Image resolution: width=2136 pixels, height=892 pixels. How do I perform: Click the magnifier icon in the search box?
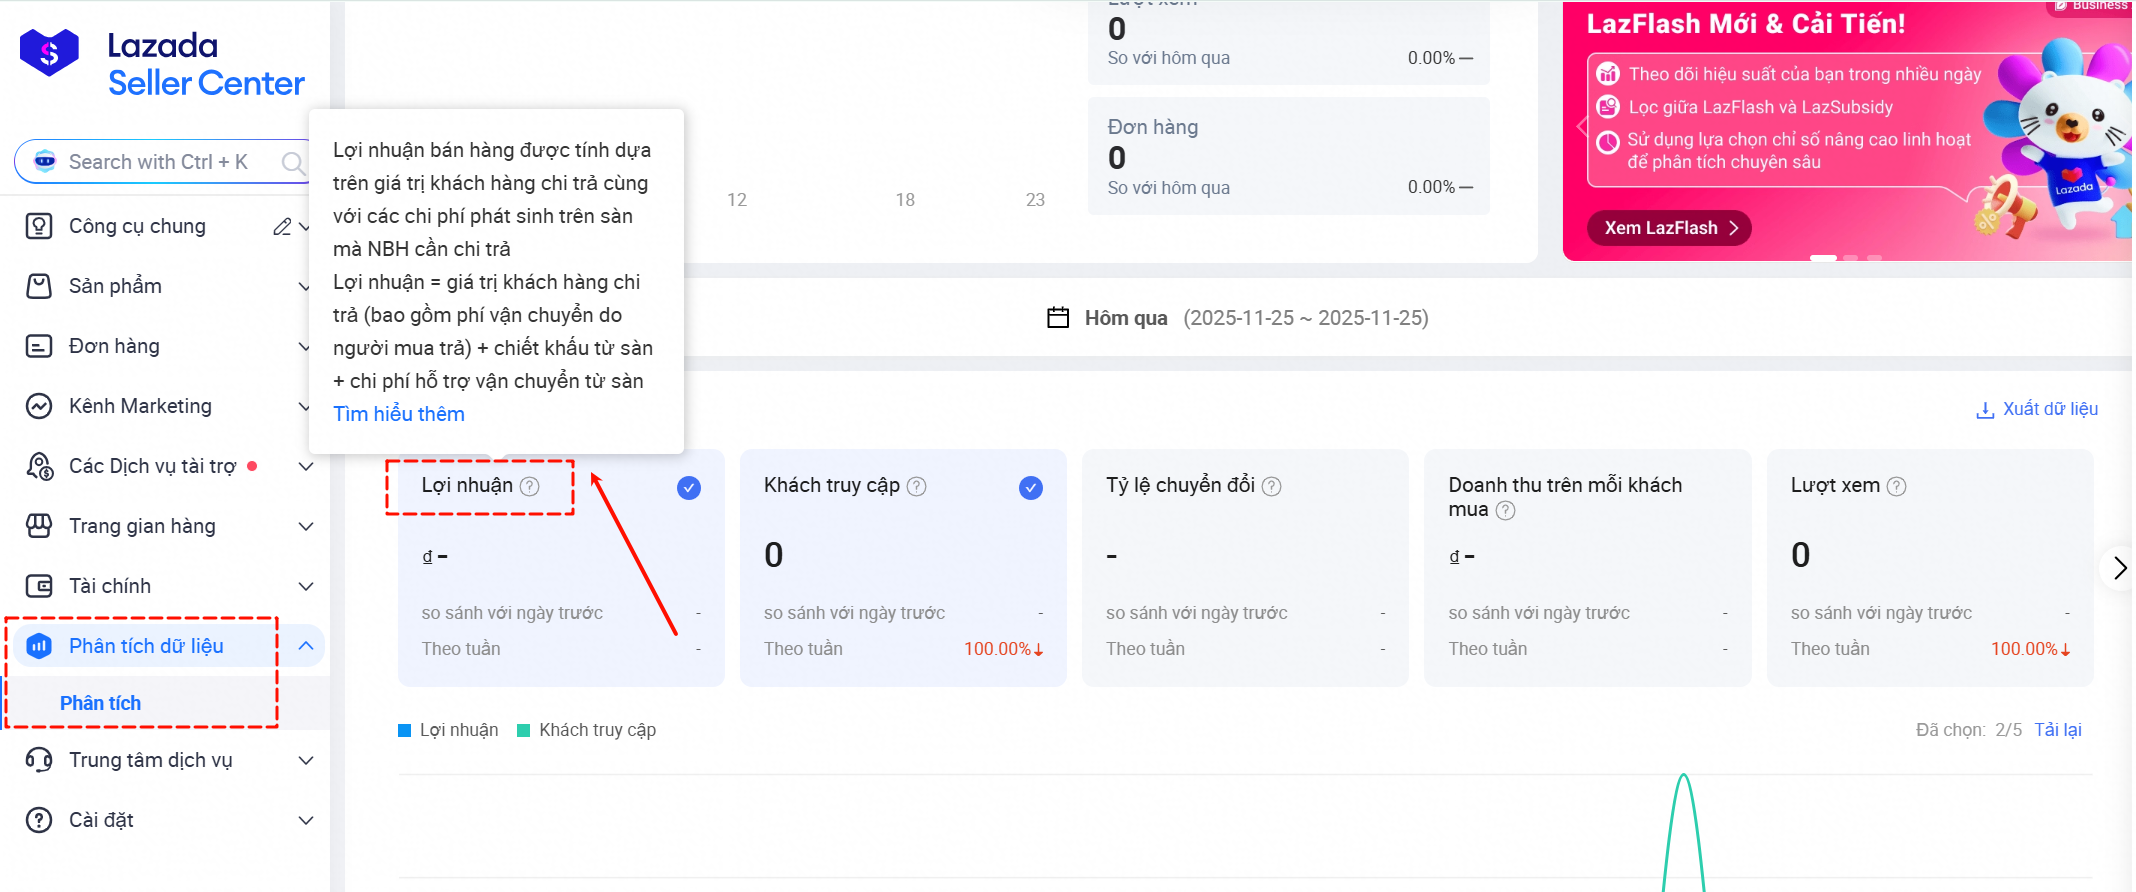point(292,162)
